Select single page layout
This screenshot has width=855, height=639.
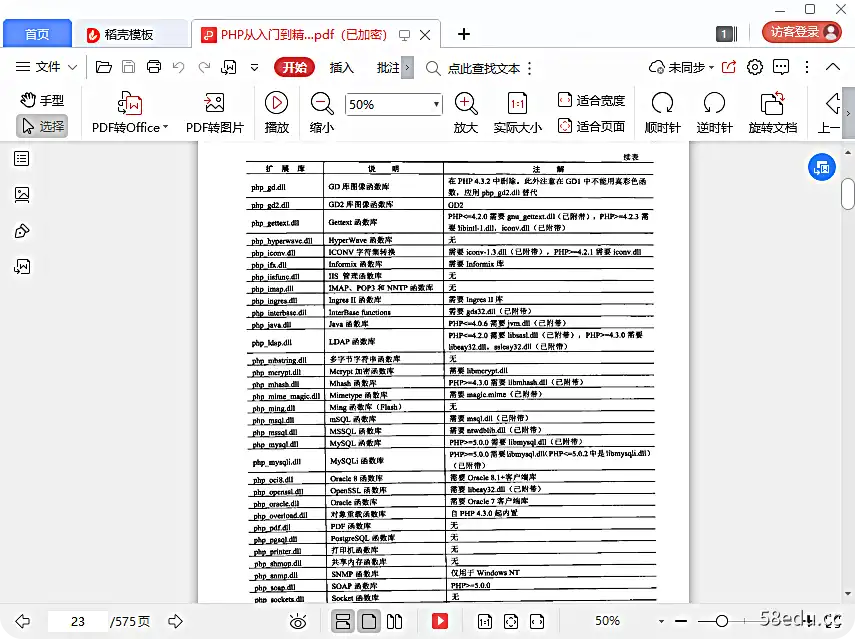coord(369,622)
